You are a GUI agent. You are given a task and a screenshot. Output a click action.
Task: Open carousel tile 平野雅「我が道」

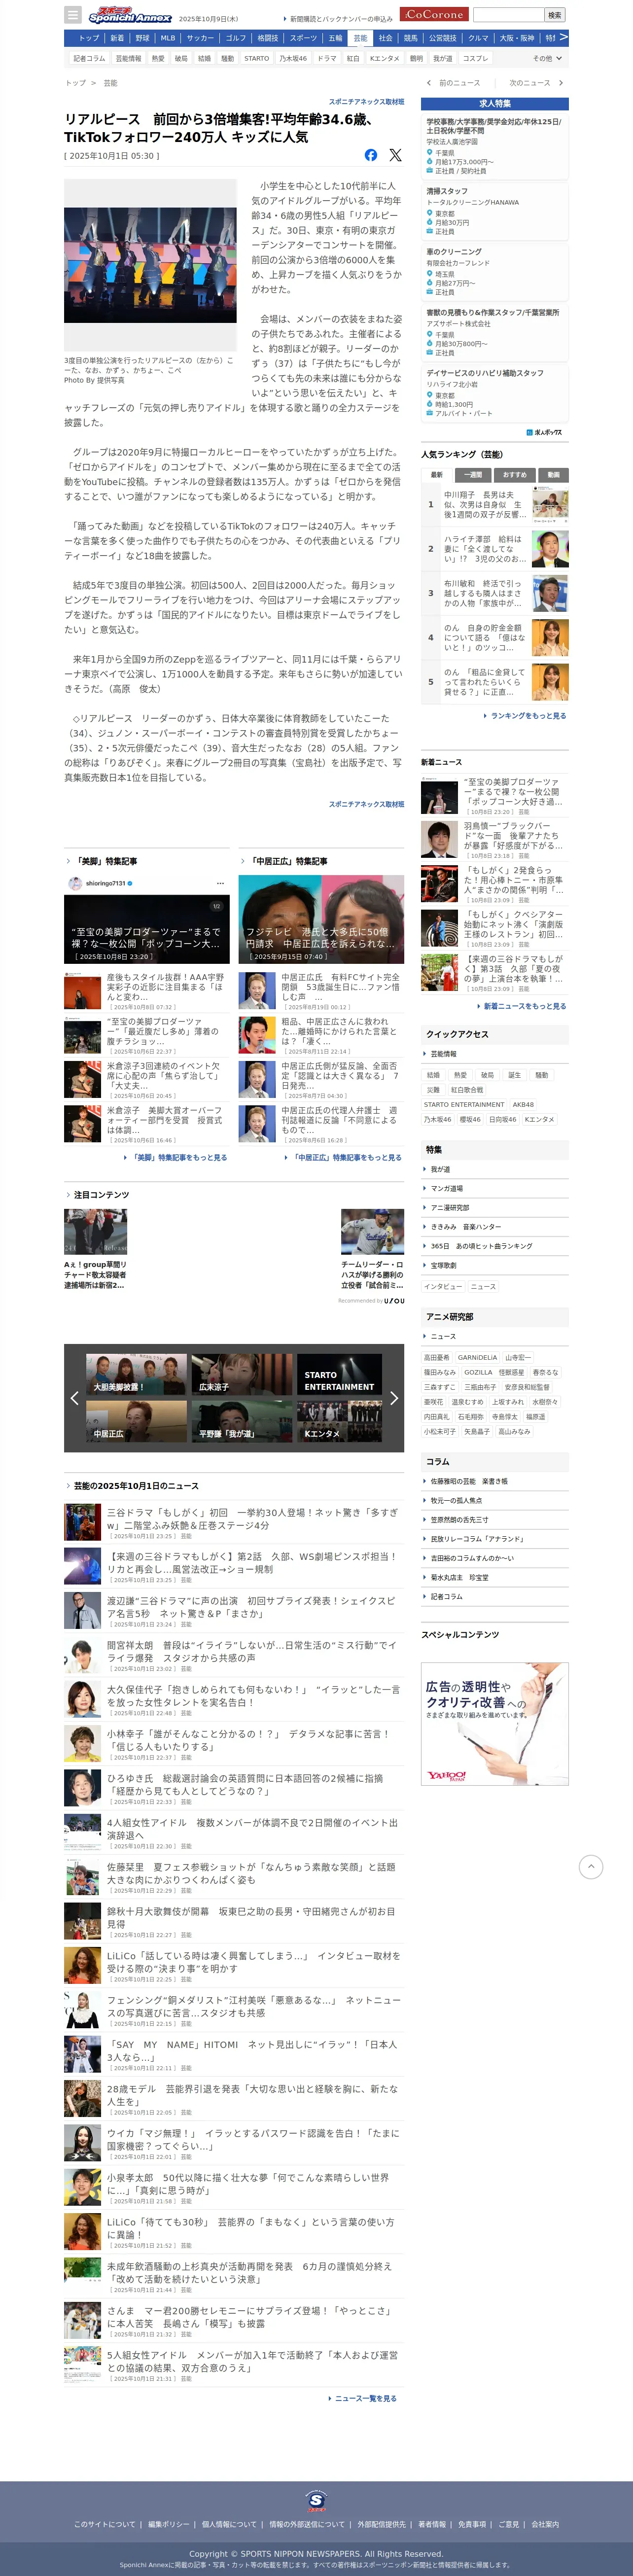pos(242,1422)
